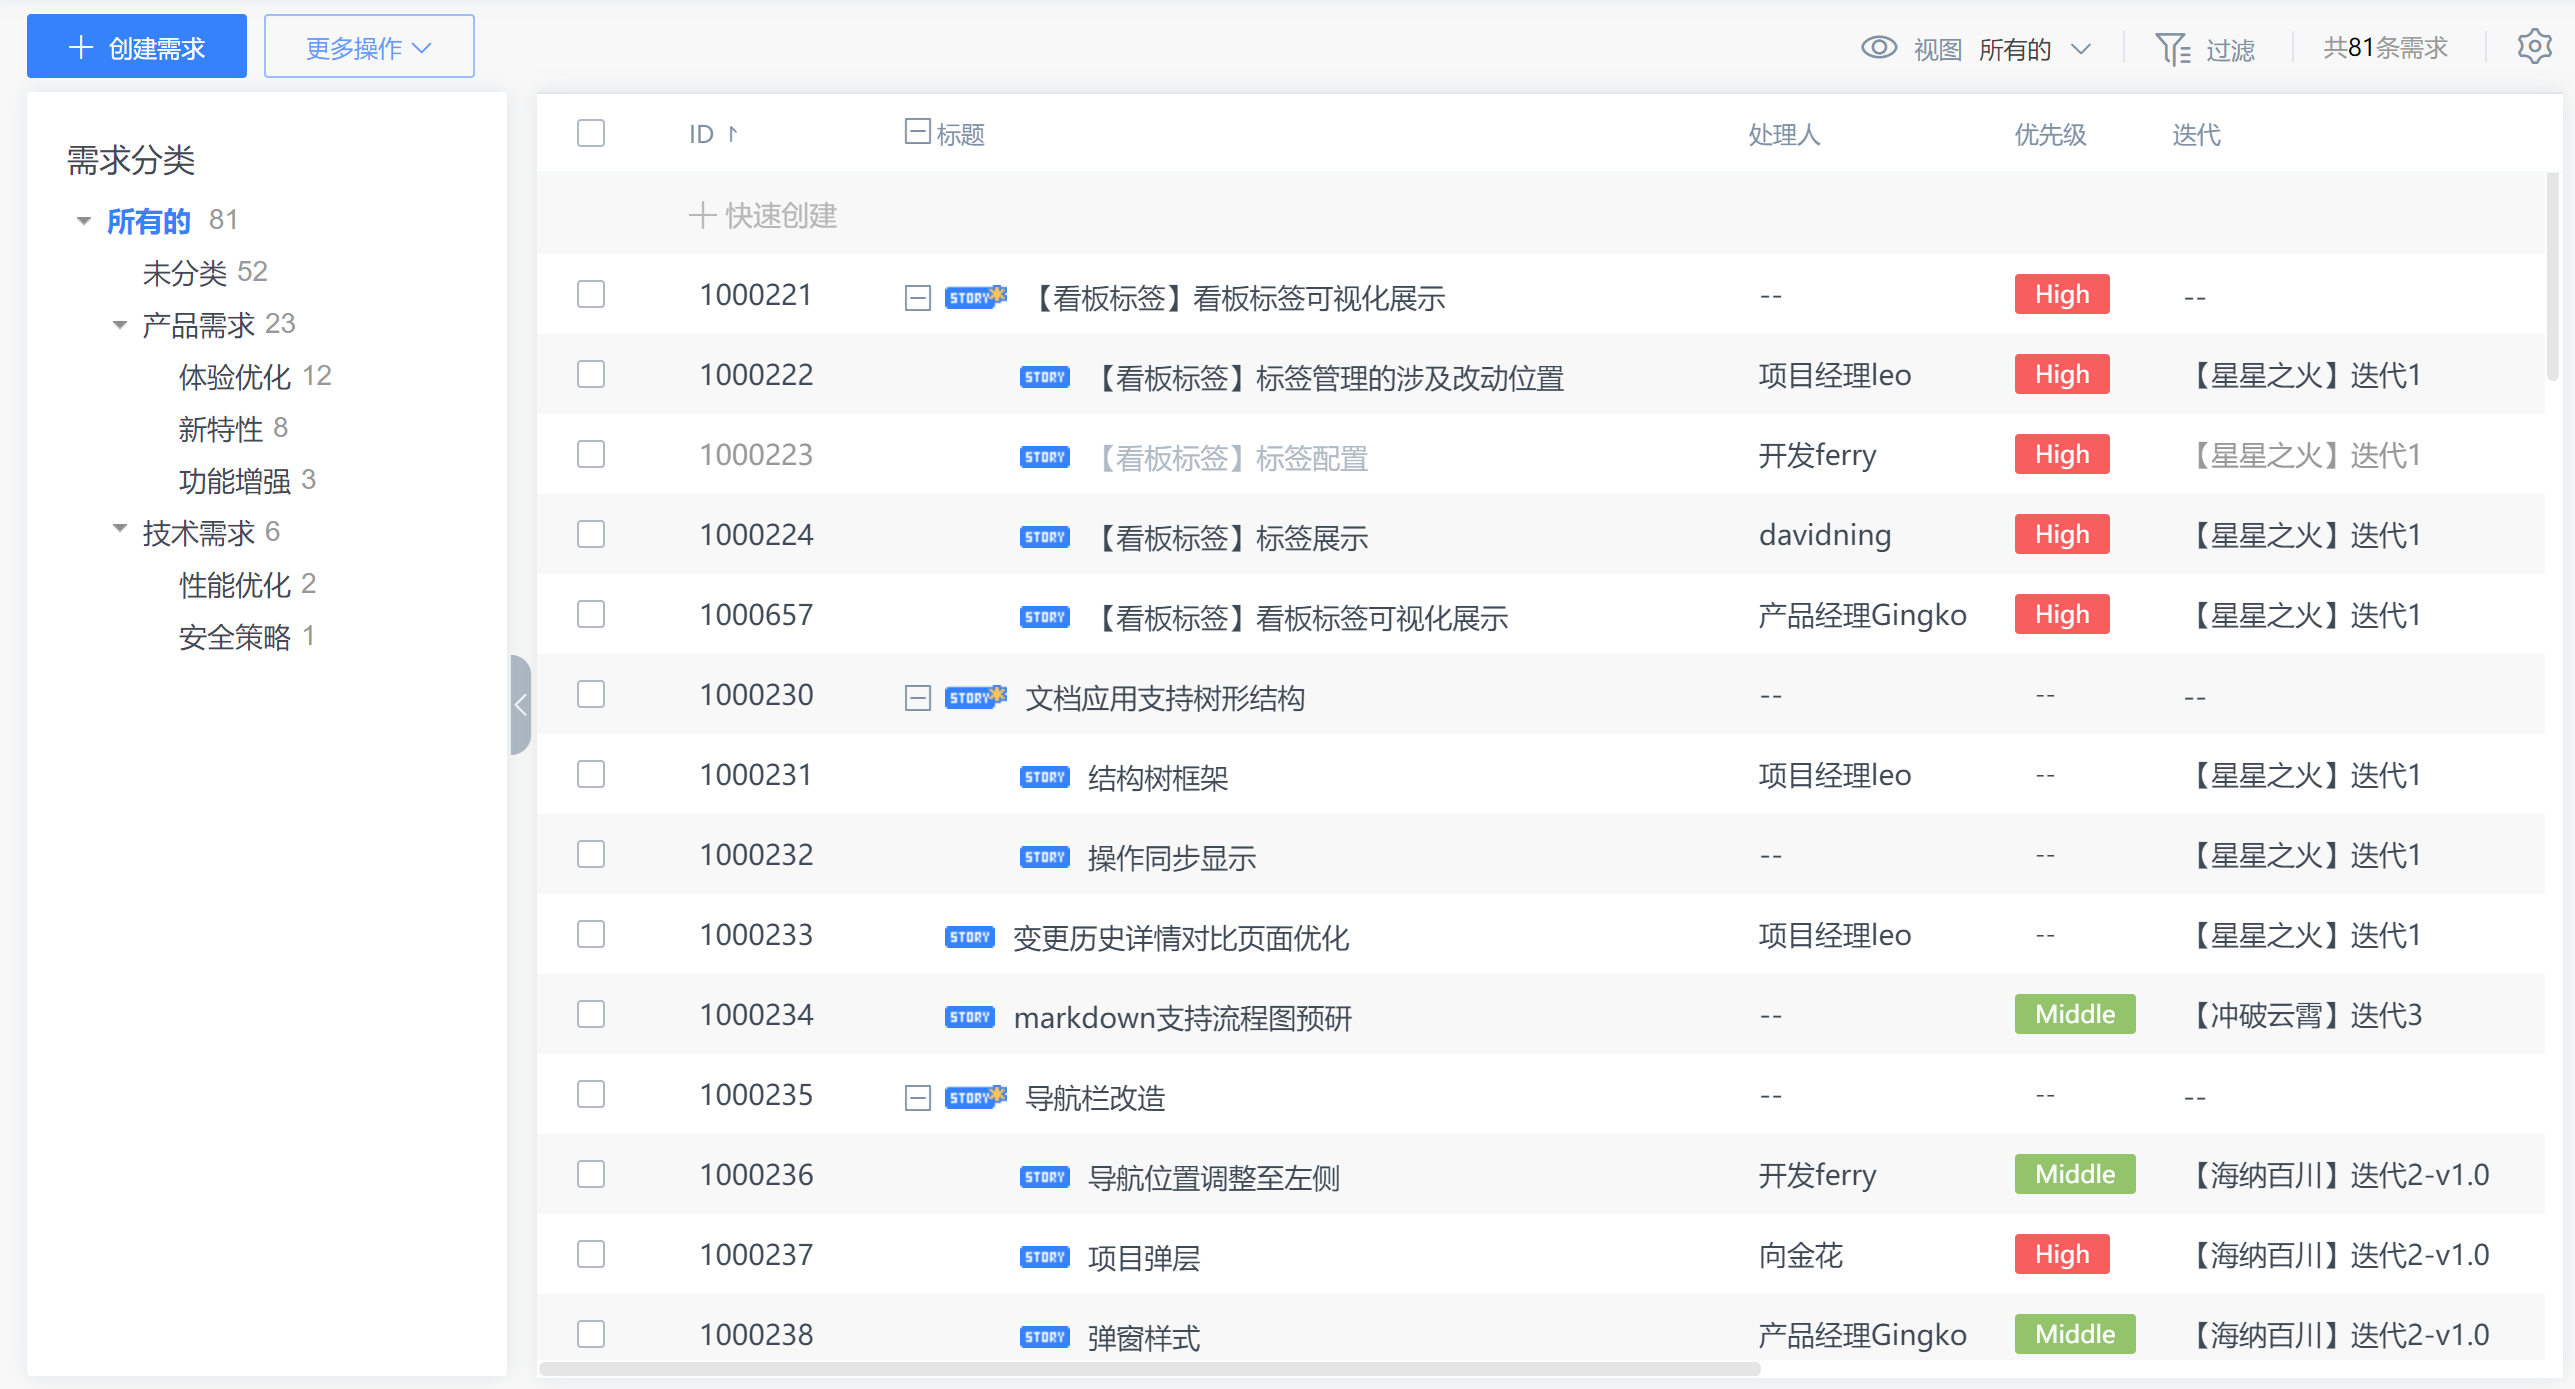Click story icon for row 1000233

969,937
